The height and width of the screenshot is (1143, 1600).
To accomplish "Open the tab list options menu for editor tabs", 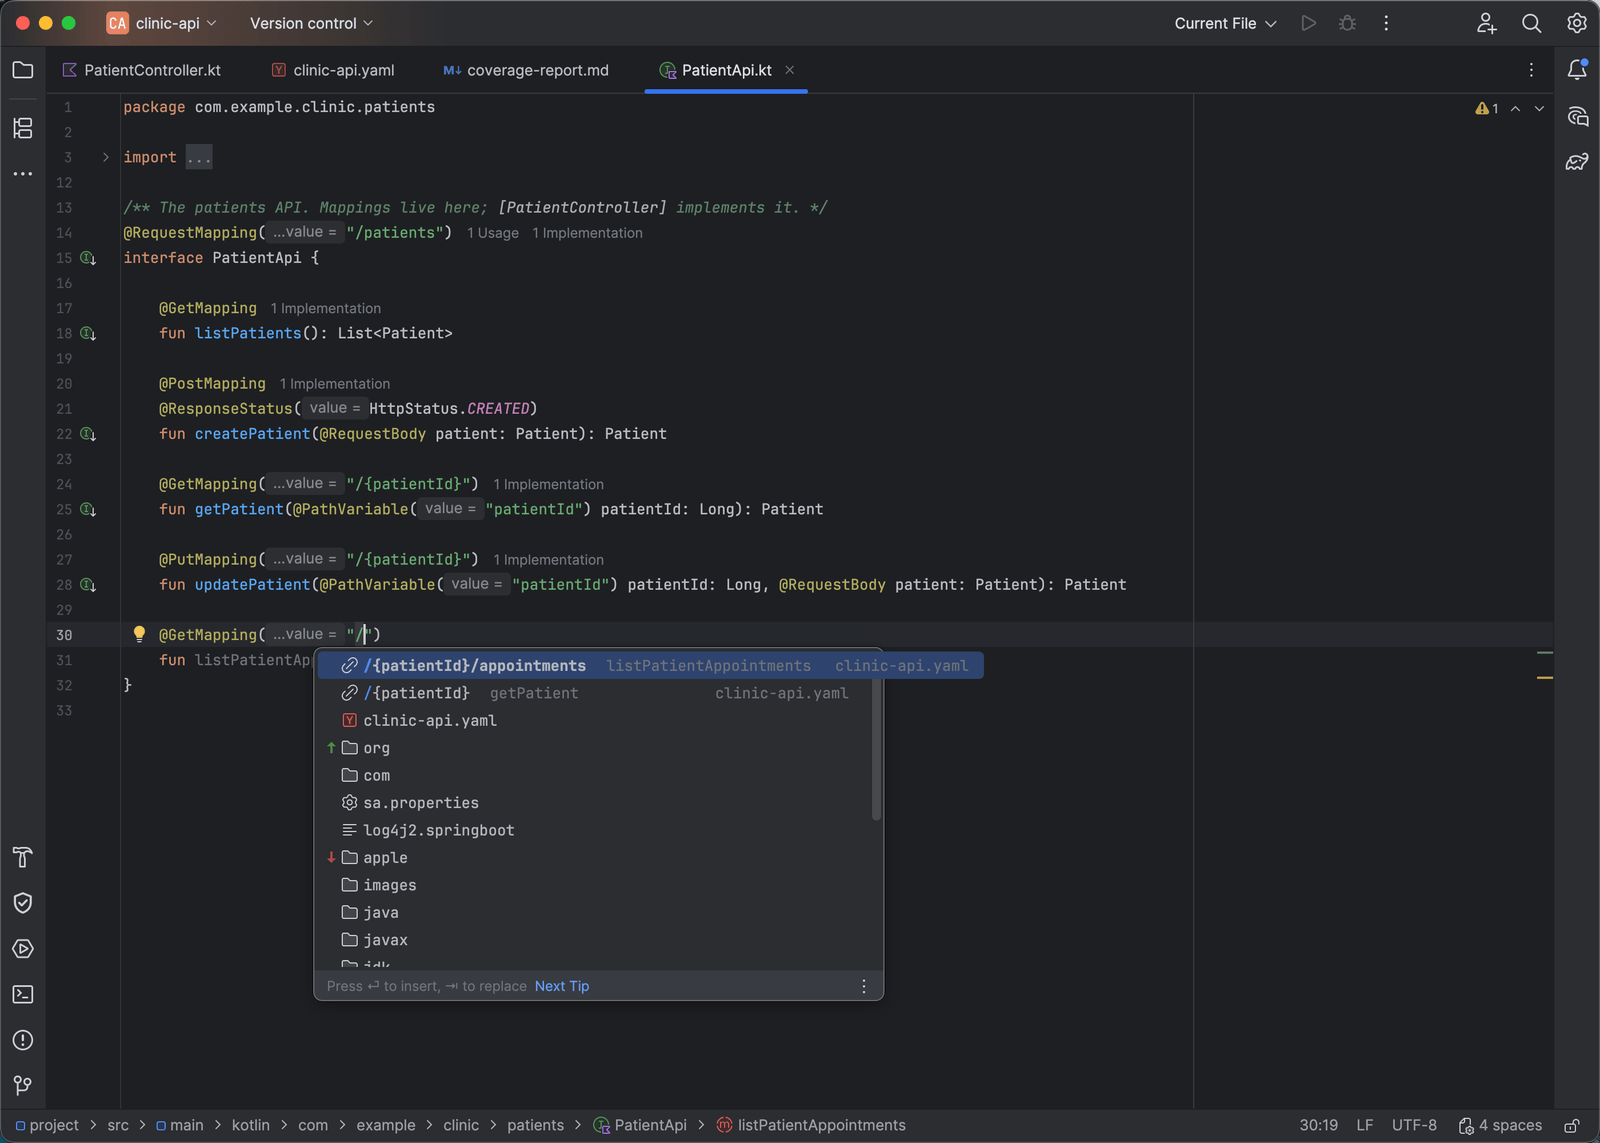I will point(1531,70).
